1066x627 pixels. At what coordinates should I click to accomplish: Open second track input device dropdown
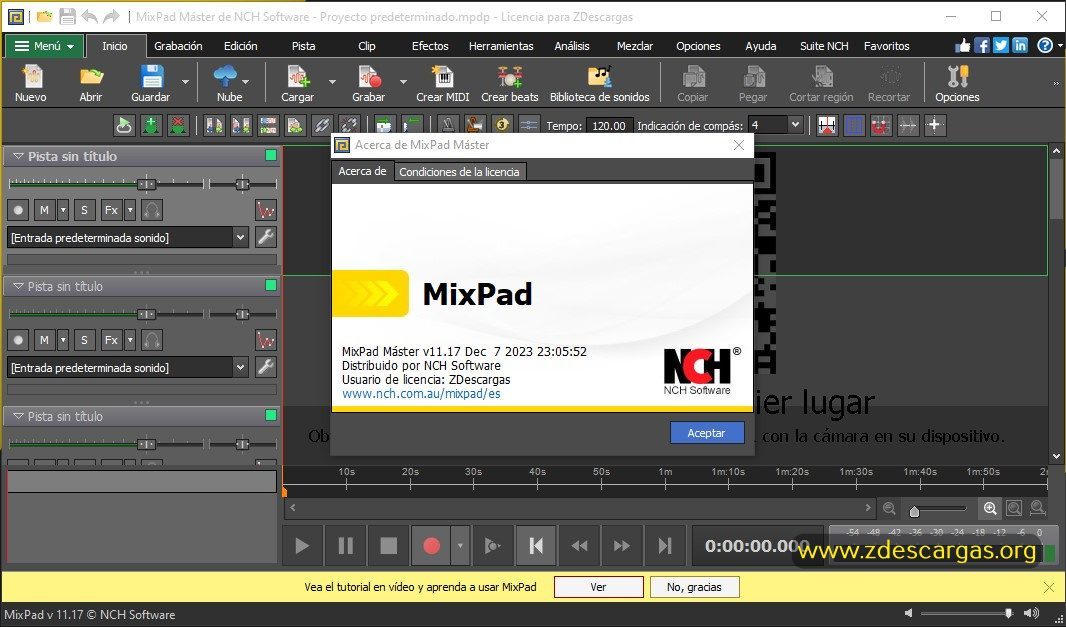(241, 367)
